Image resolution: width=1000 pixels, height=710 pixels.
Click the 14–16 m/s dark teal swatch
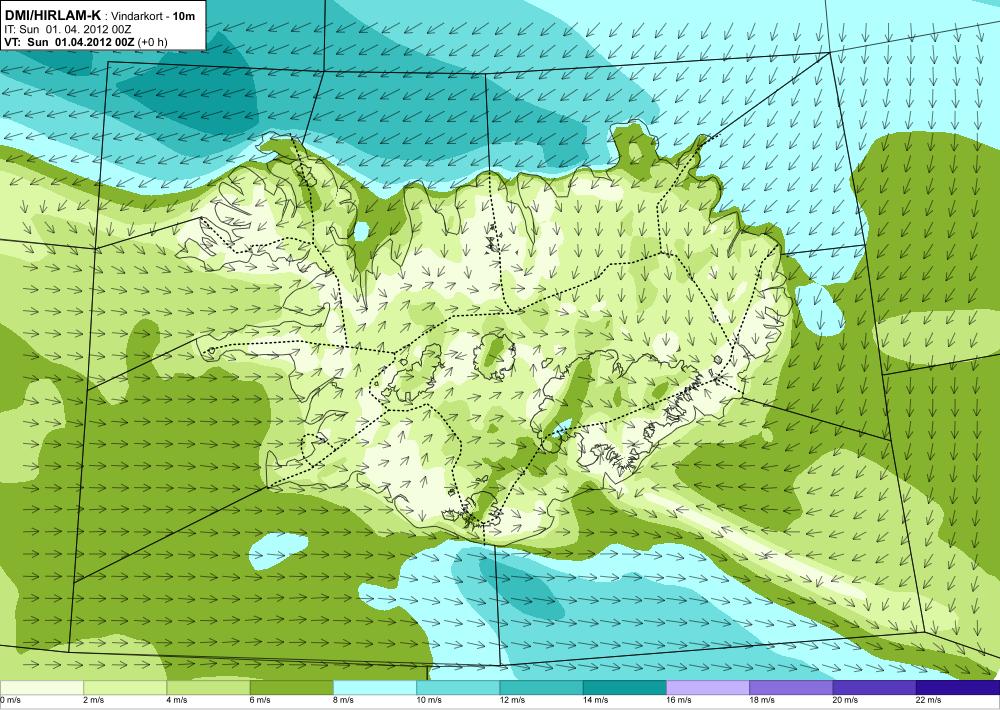pyautogui.click(x=624, y=688)
